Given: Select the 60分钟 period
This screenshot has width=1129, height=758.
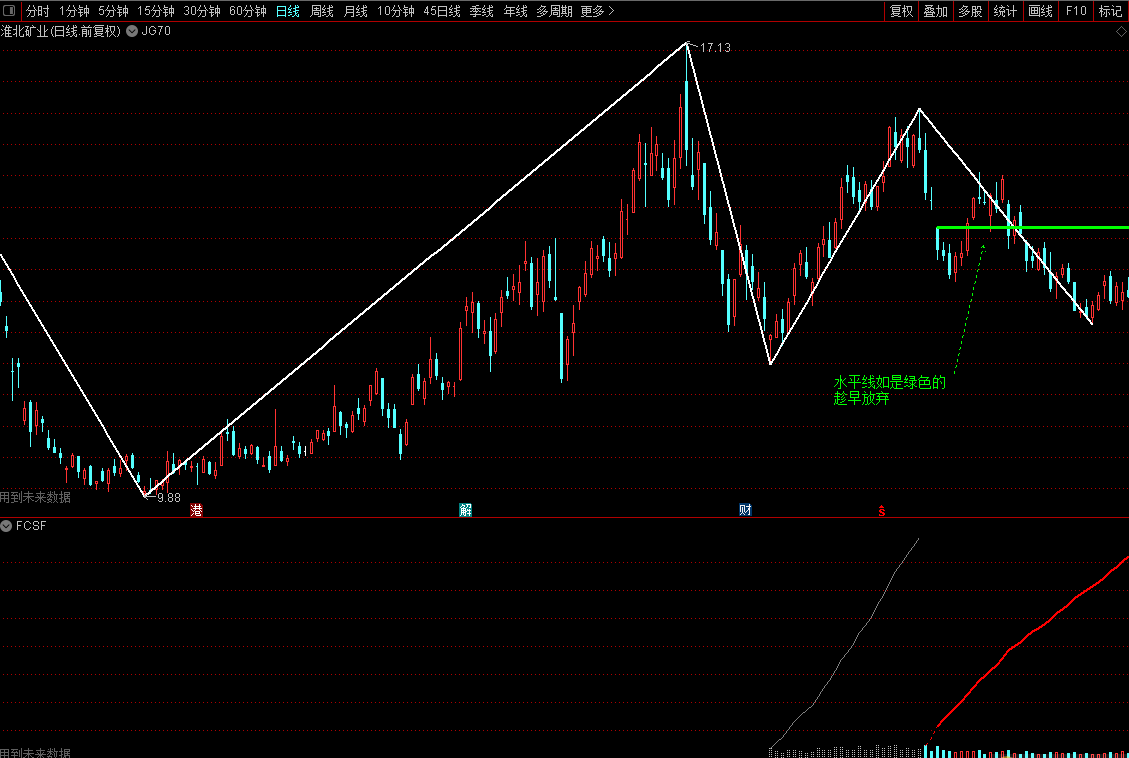Looking at the screenshot, I should tap(248, 11).
